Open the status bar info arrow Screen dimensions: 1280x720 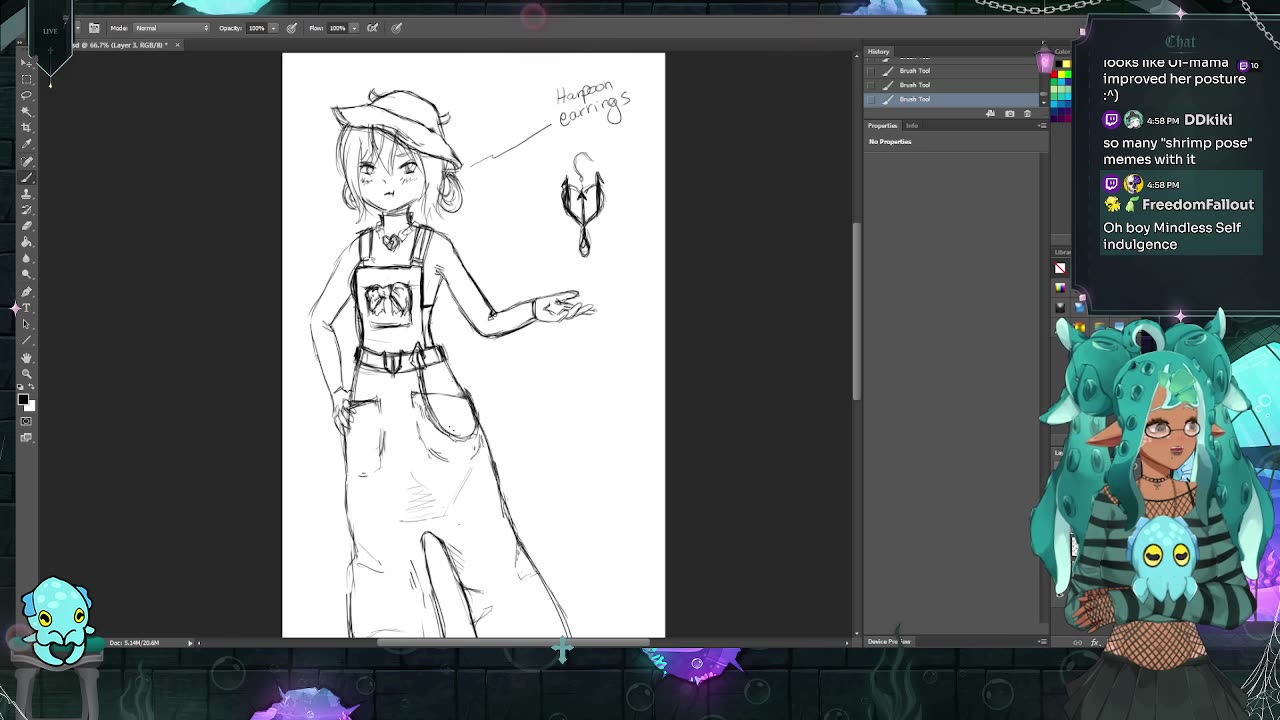[190, 643]
